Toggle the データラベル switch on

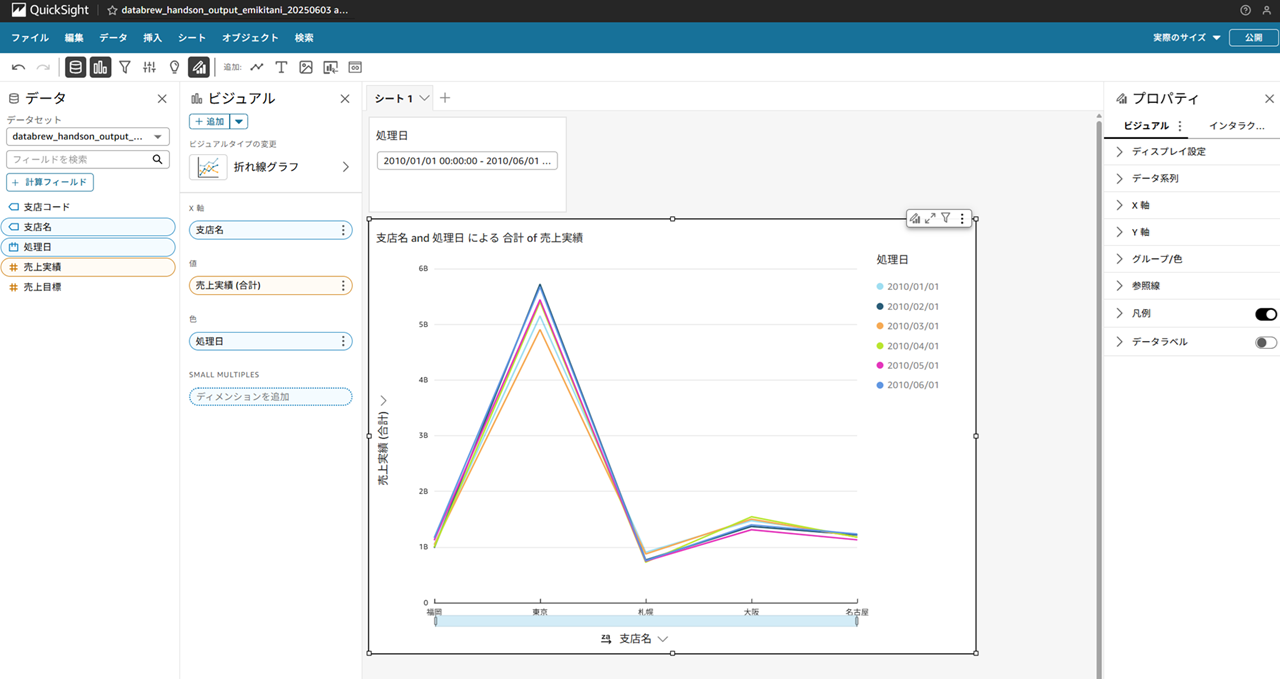[x=1266, y=342]
